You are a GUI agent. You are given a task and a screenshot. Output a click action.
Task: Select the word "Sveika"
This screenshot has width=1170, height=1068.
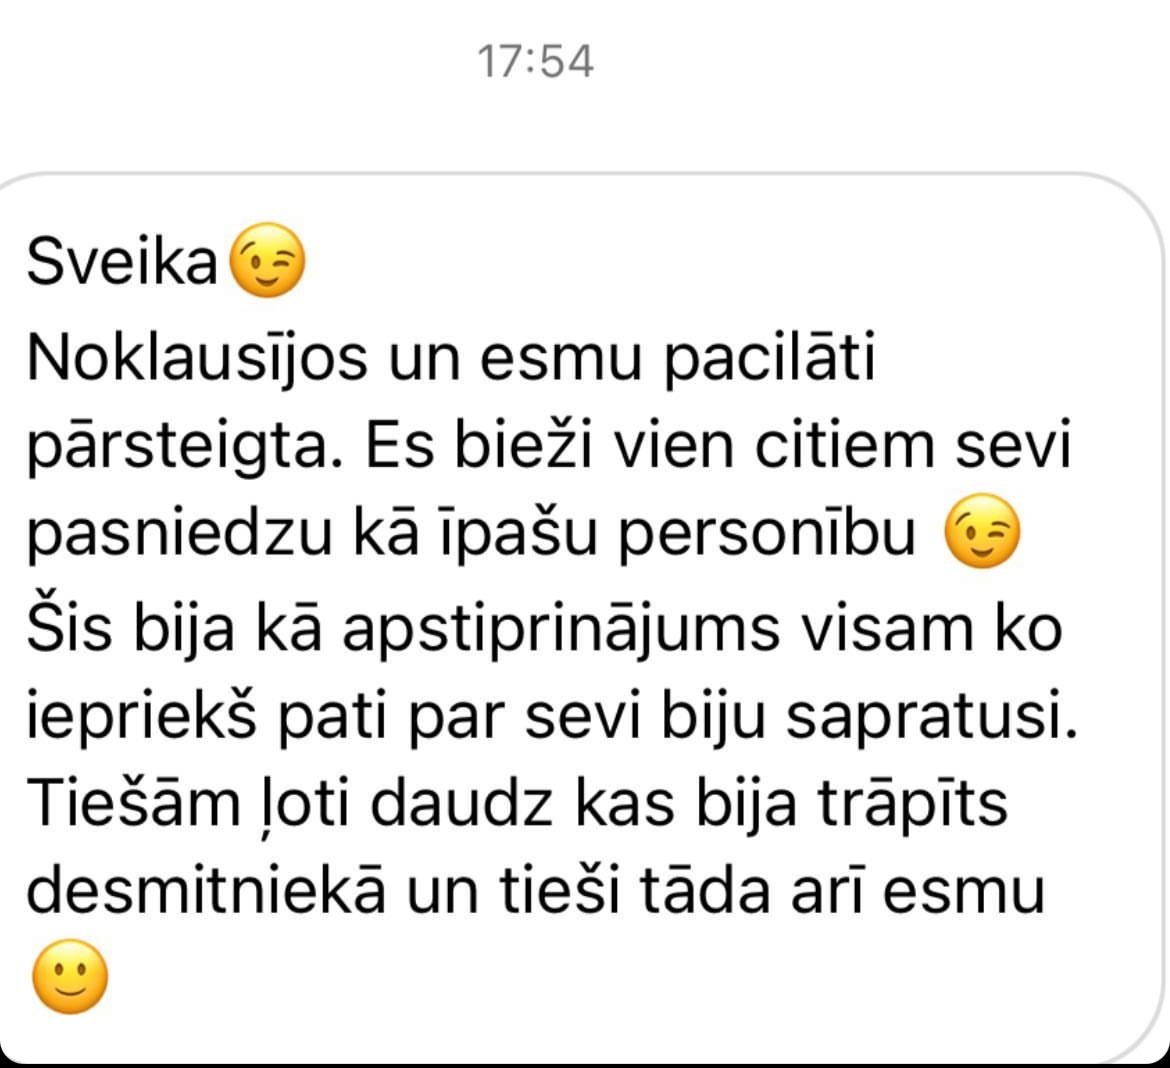[x=122, y=261]
